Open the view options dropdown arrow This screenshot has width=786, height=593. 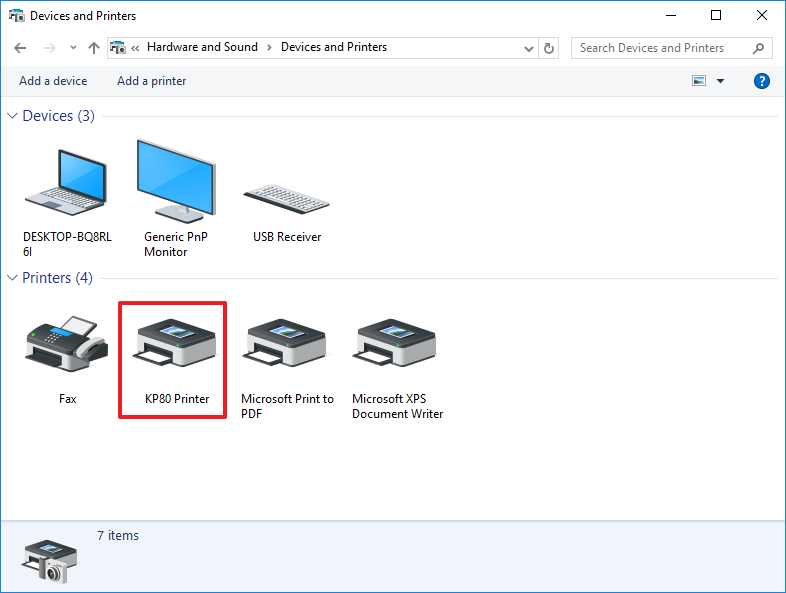(x=720, y=81)
